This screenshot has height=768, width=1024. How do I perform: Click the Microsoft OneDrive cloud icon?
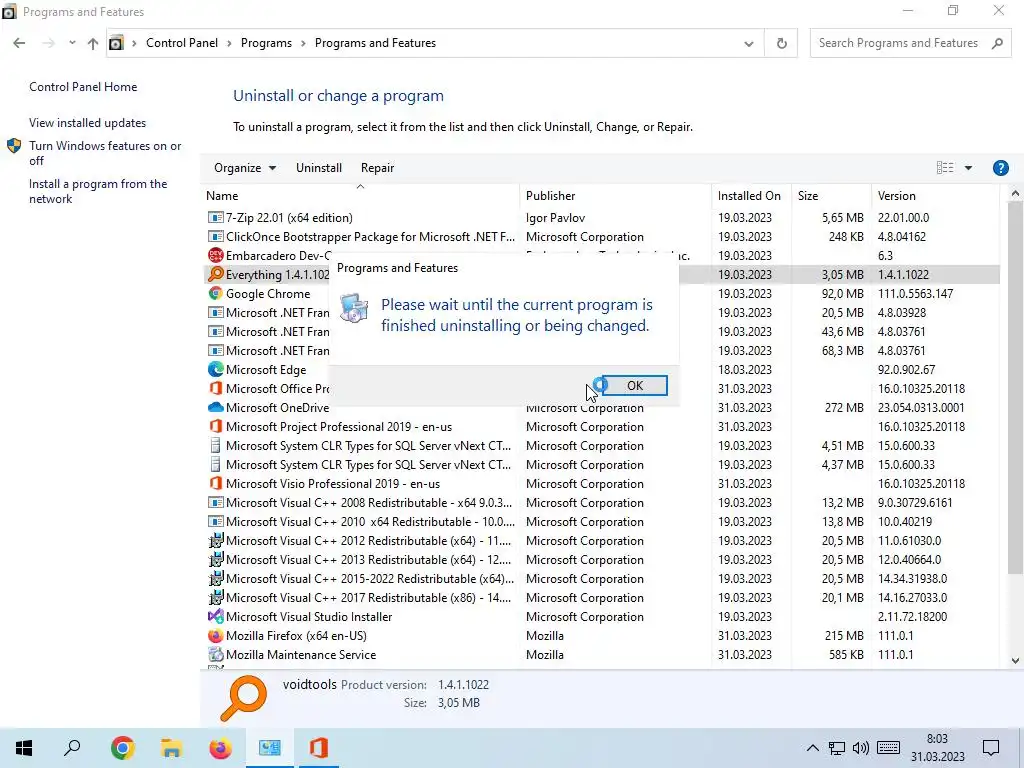(215, 408)
